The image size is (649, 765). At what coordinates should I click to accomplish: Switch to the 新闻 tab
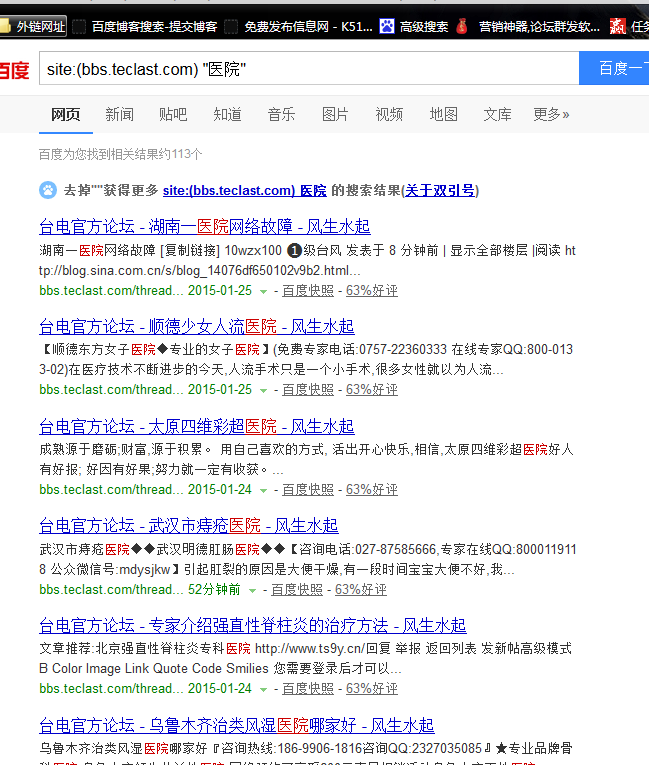119,115
